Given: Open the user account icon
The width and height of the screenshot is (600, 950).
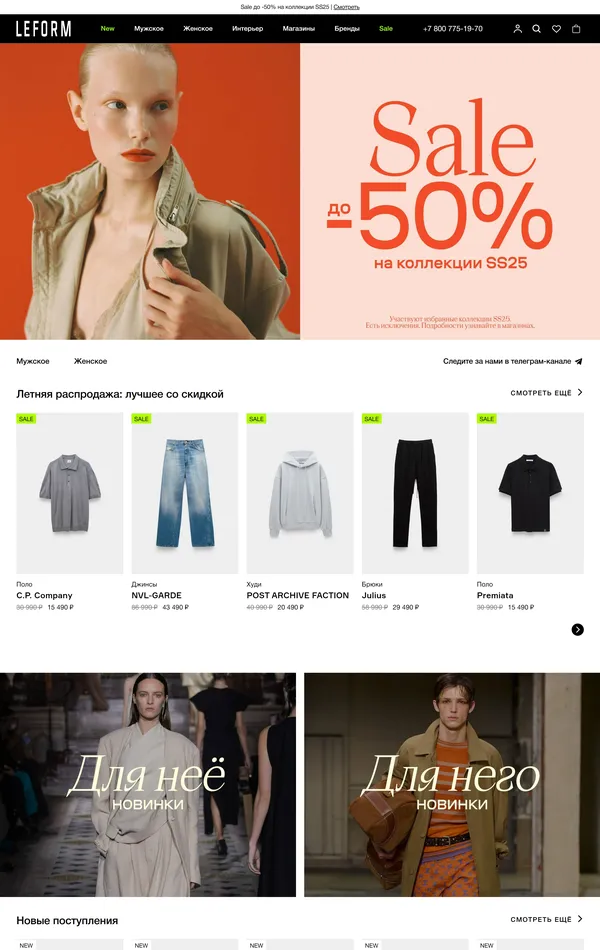Looking at the screenshot, I should (517, 28).
